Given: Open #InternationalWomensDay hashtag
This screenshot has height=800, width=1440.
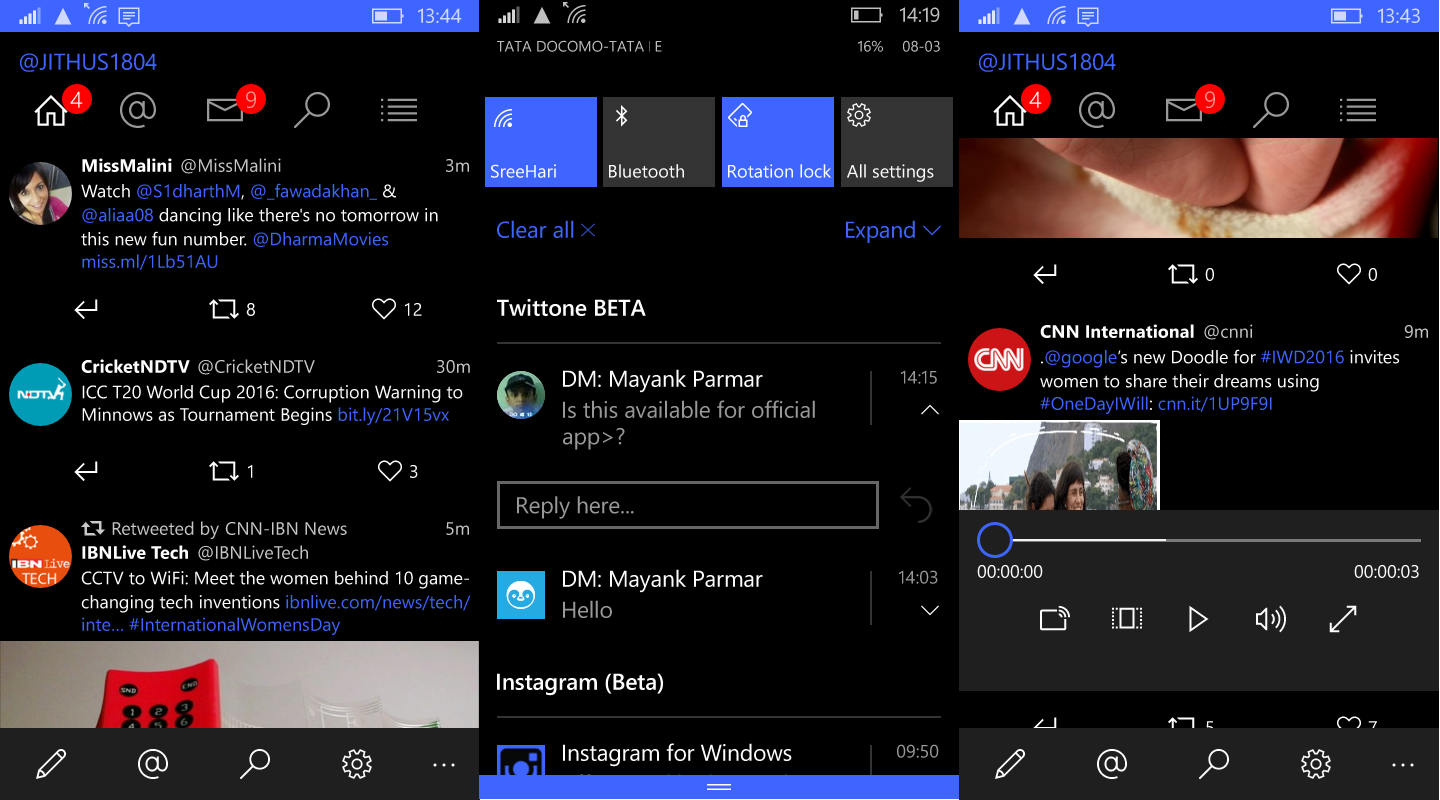Looking at the screenshot, I should point(235,625).
